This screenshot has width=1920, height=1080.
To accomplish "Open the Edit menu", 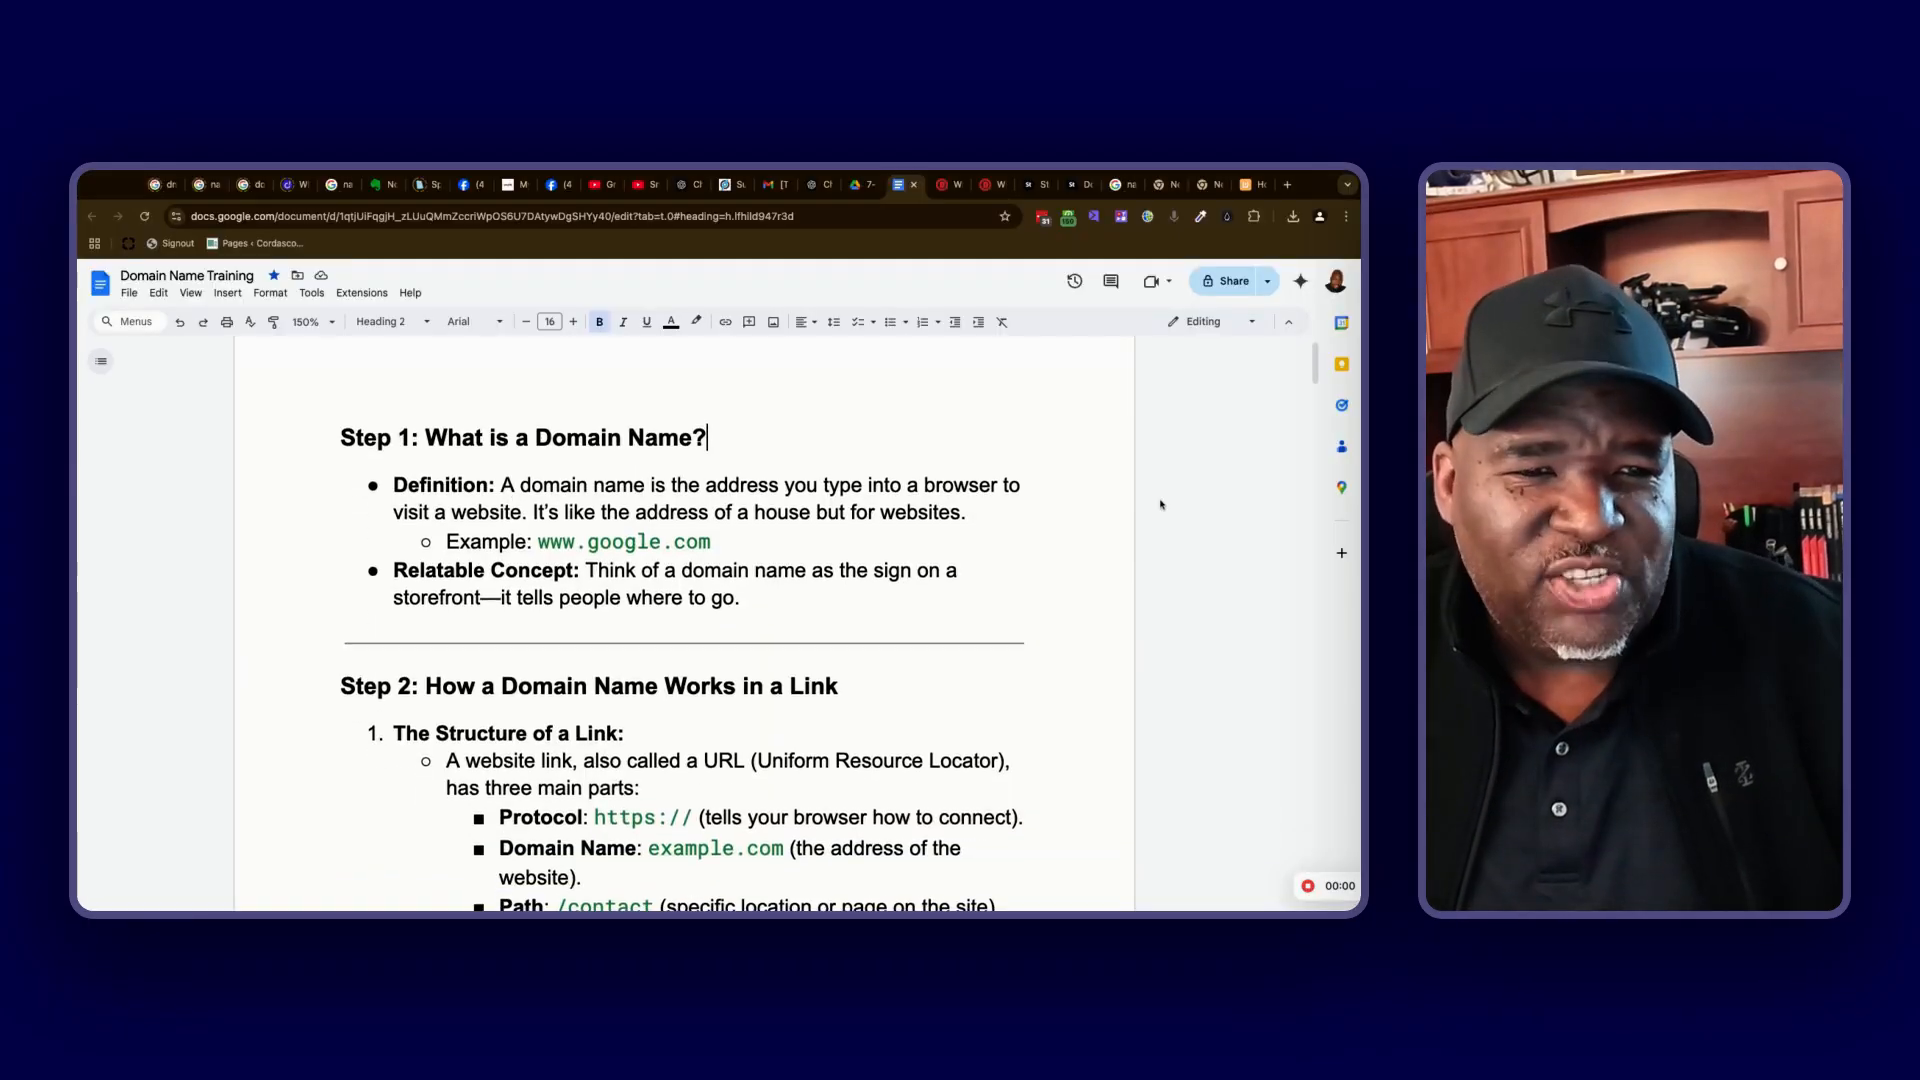I will click(x=159, y=293).
